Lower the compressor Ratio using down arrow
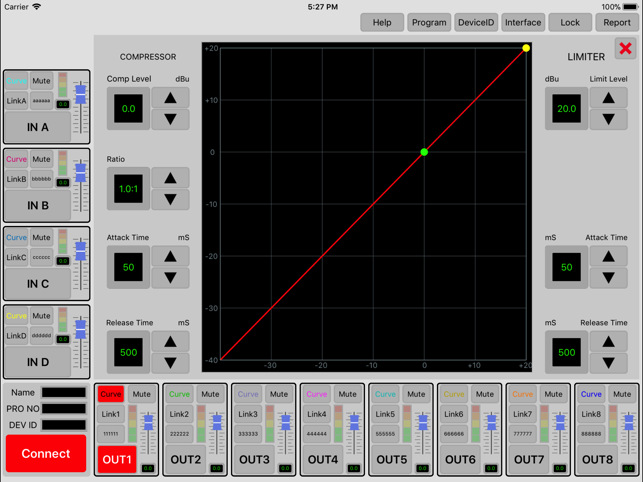The height and width of the screenshot is (482, 643). 170,199
